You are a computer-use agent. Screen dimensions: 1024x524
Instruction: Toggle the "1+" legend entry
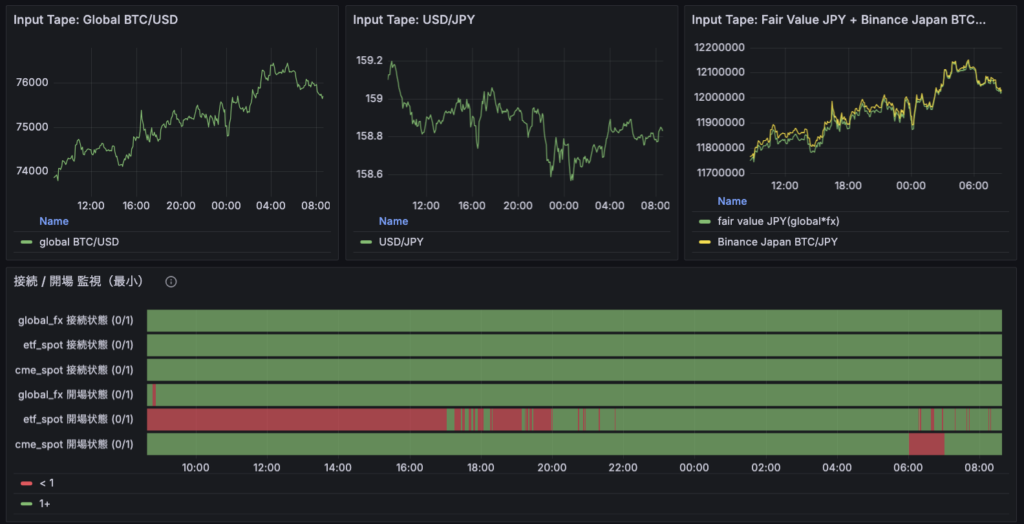pos(45,504)
